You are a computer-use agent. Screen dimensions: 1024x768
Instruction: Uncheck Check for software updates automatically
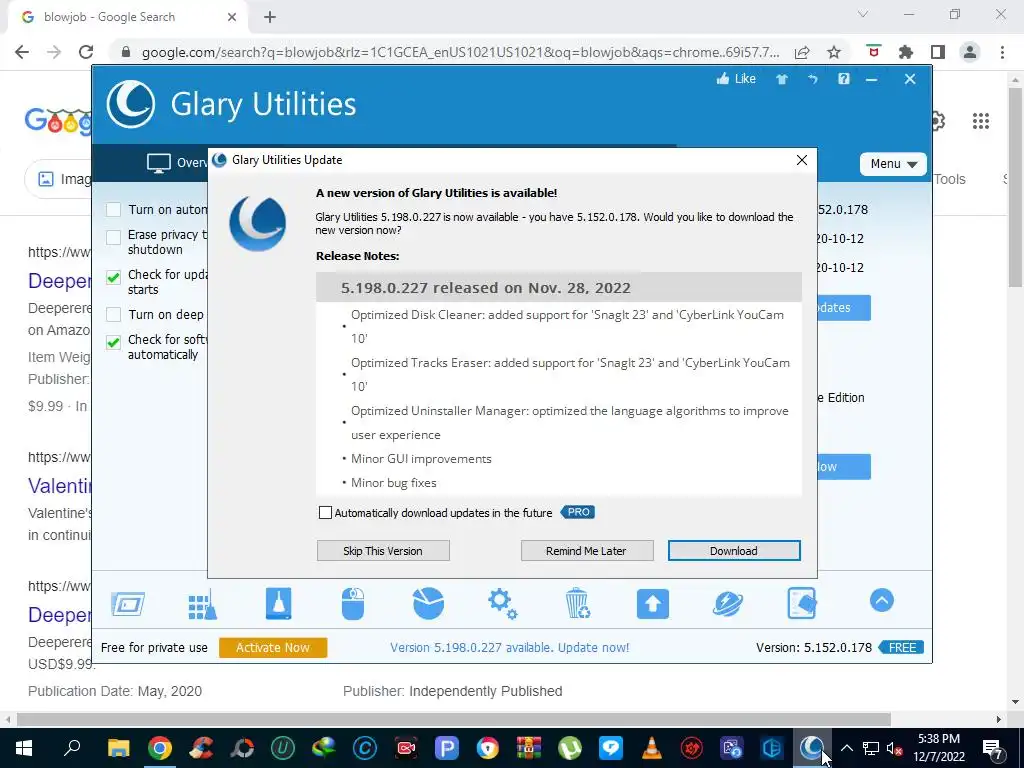click(114, 342)
